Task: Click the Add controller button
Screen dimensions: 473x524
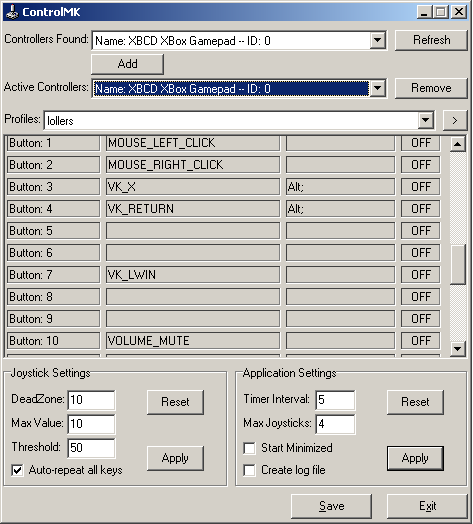Action: point(127,64)
